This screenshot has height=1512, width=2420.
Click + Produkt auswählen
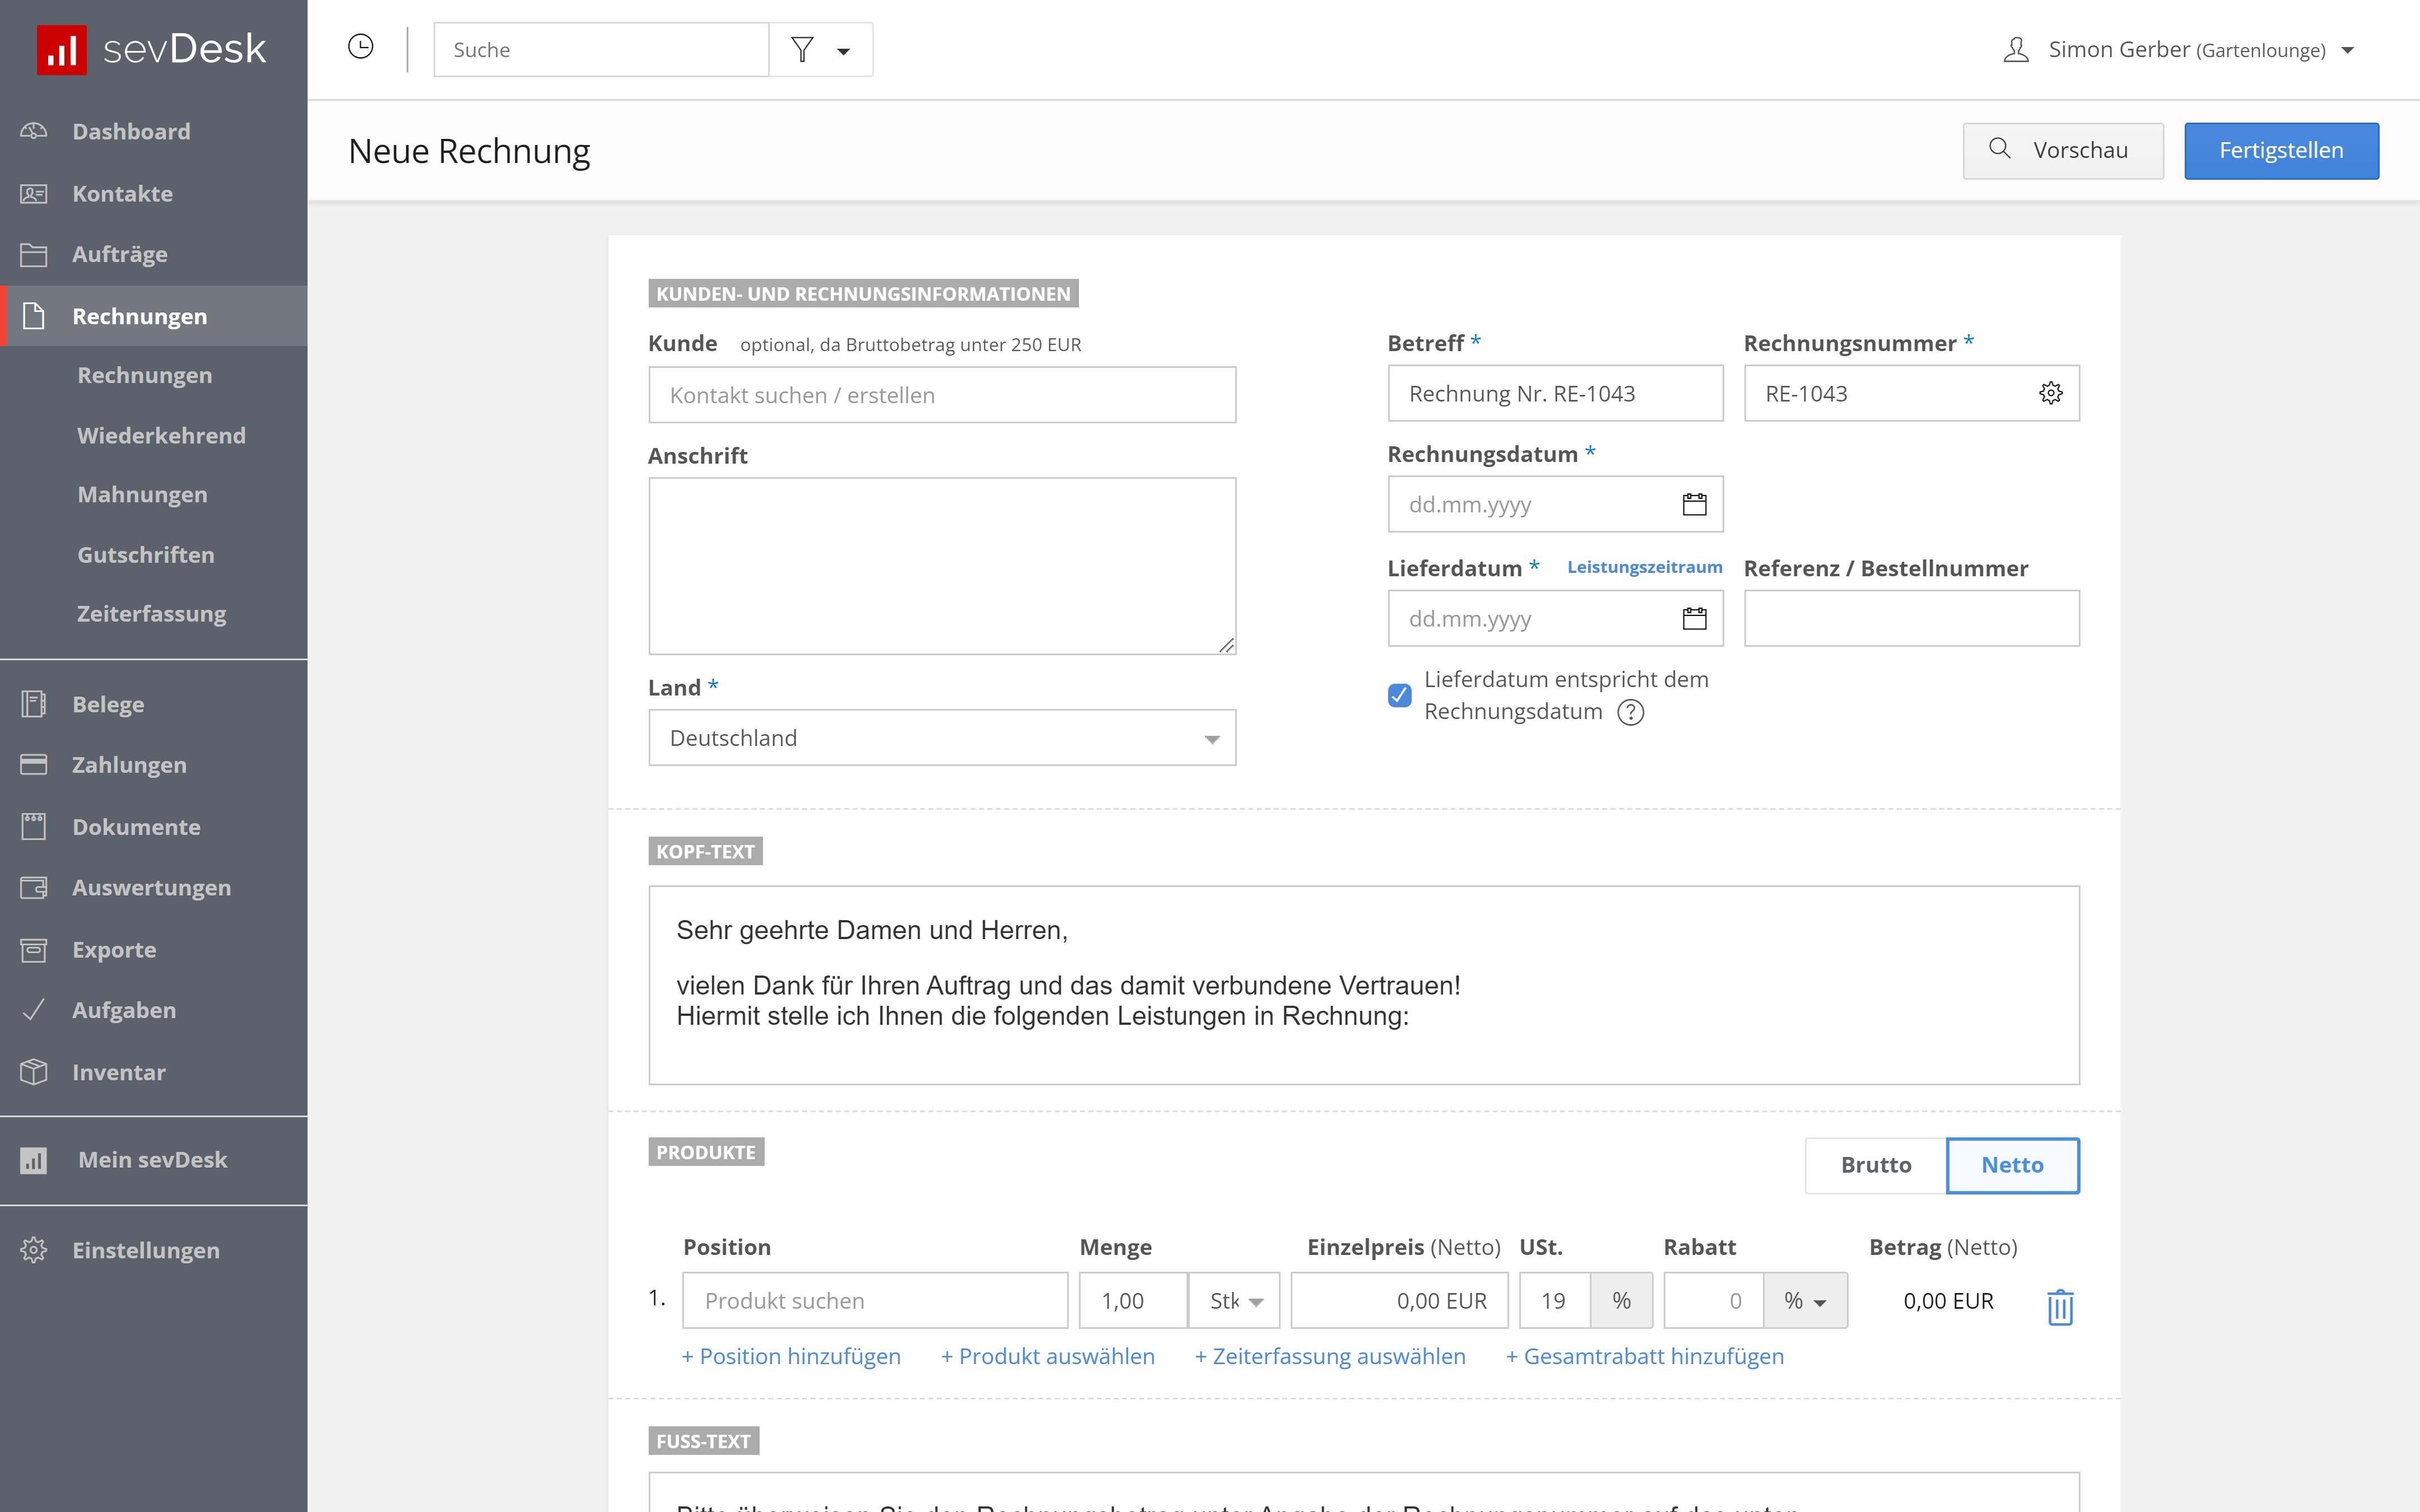(1047, 1356)
